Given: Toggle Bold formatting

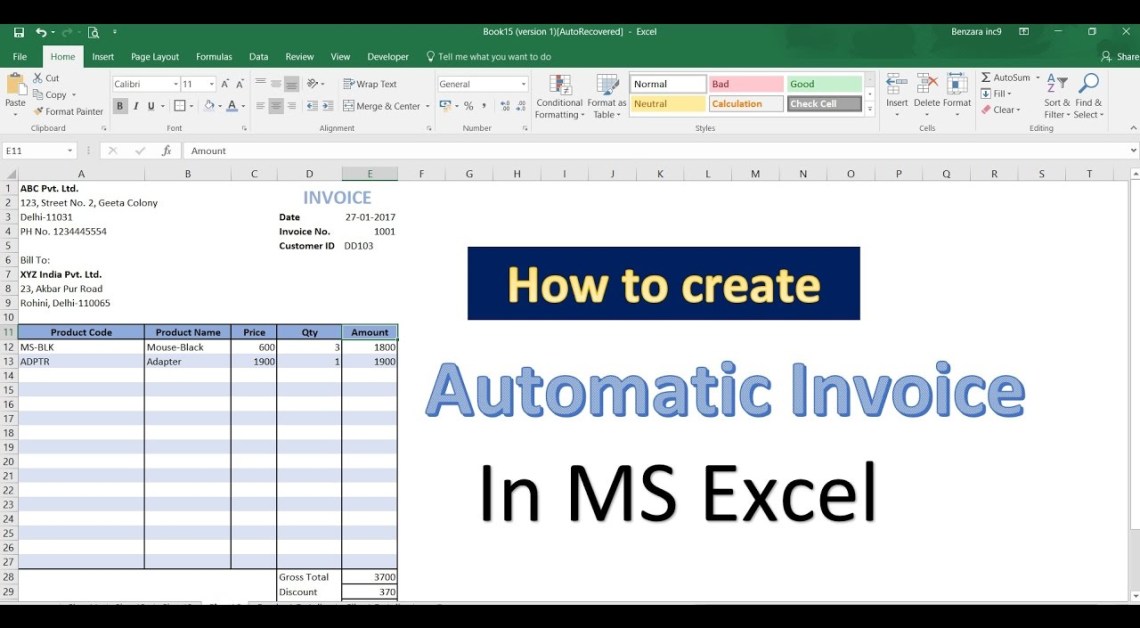Looking at the screenshot, I should (120, 106).
